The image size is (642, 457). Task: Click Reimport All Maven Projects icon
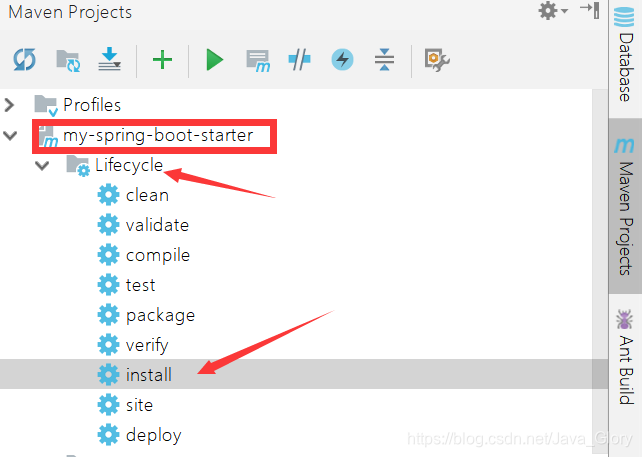point(25,60)
